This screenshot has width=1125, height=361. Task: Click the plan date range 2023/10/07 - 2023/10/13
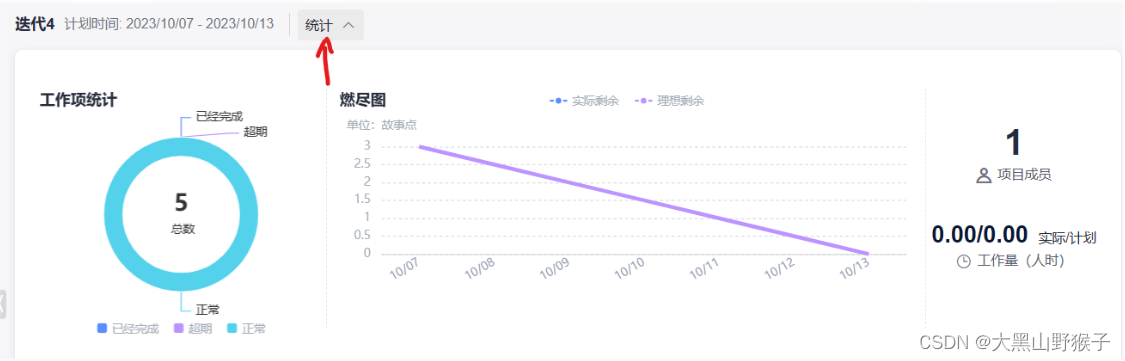point(200,24)
